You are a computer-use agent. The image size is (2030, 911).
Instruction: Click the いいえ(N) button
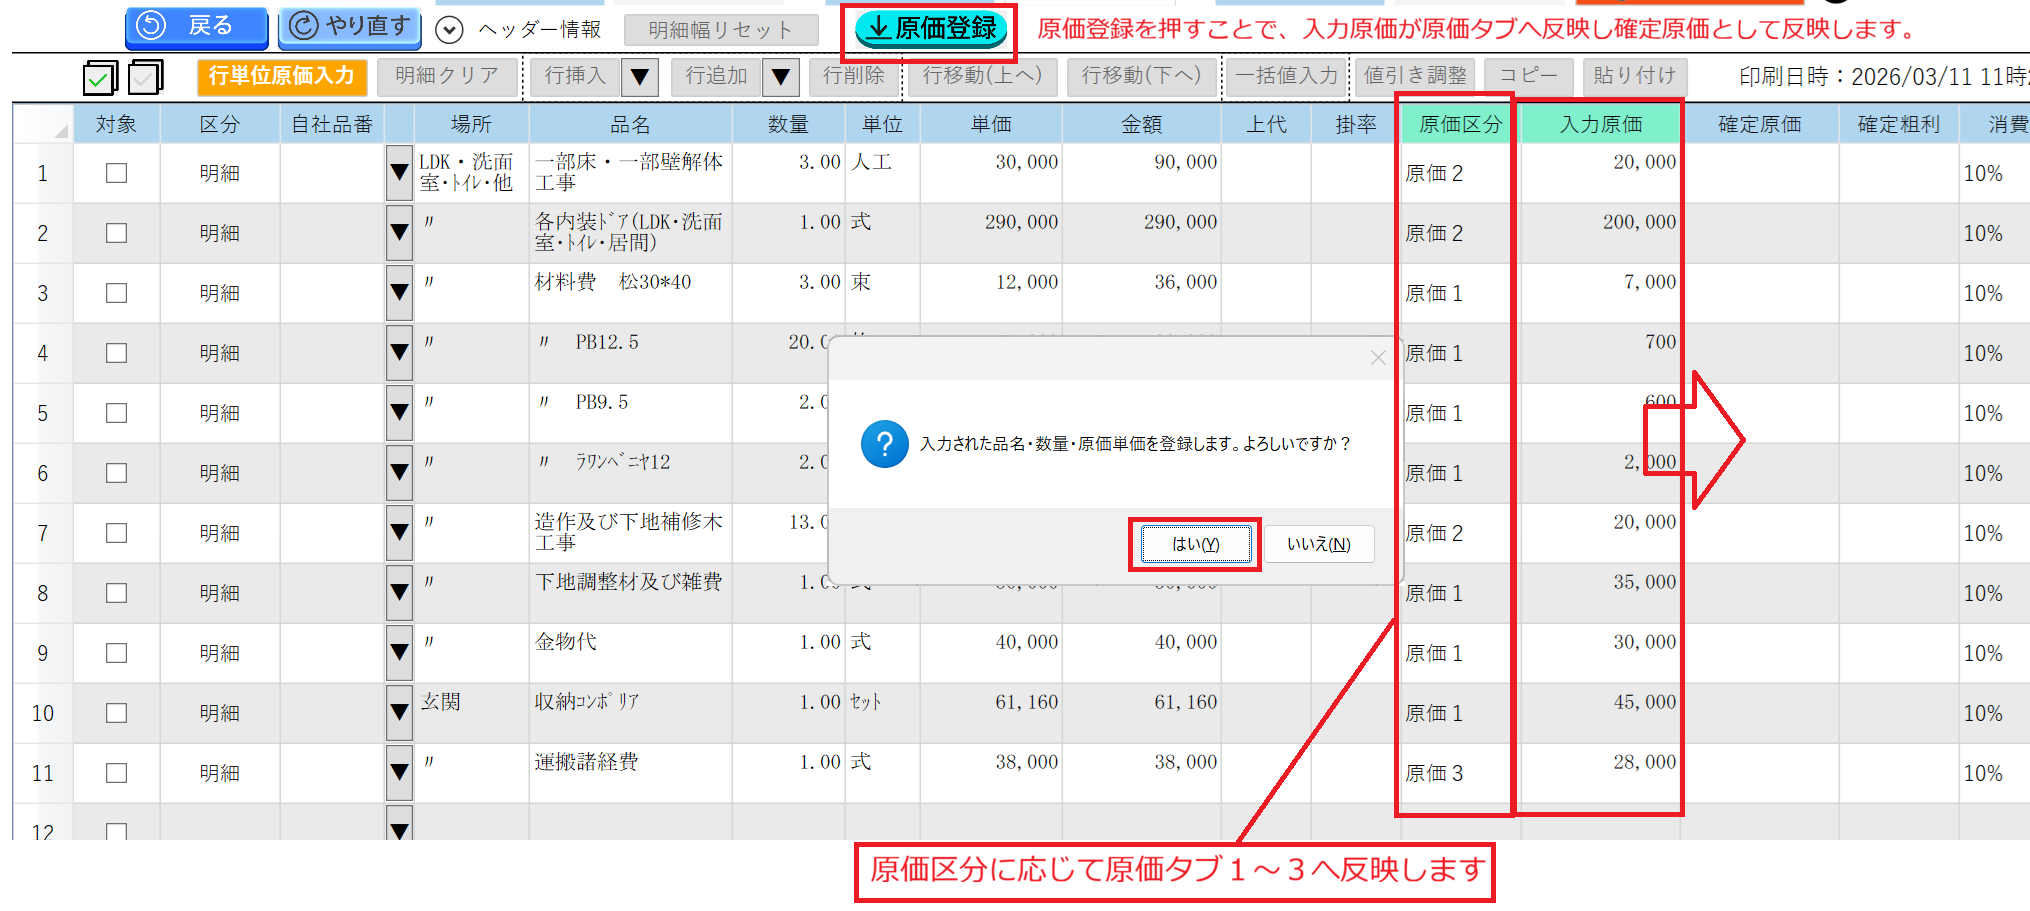click(1318, 544)
